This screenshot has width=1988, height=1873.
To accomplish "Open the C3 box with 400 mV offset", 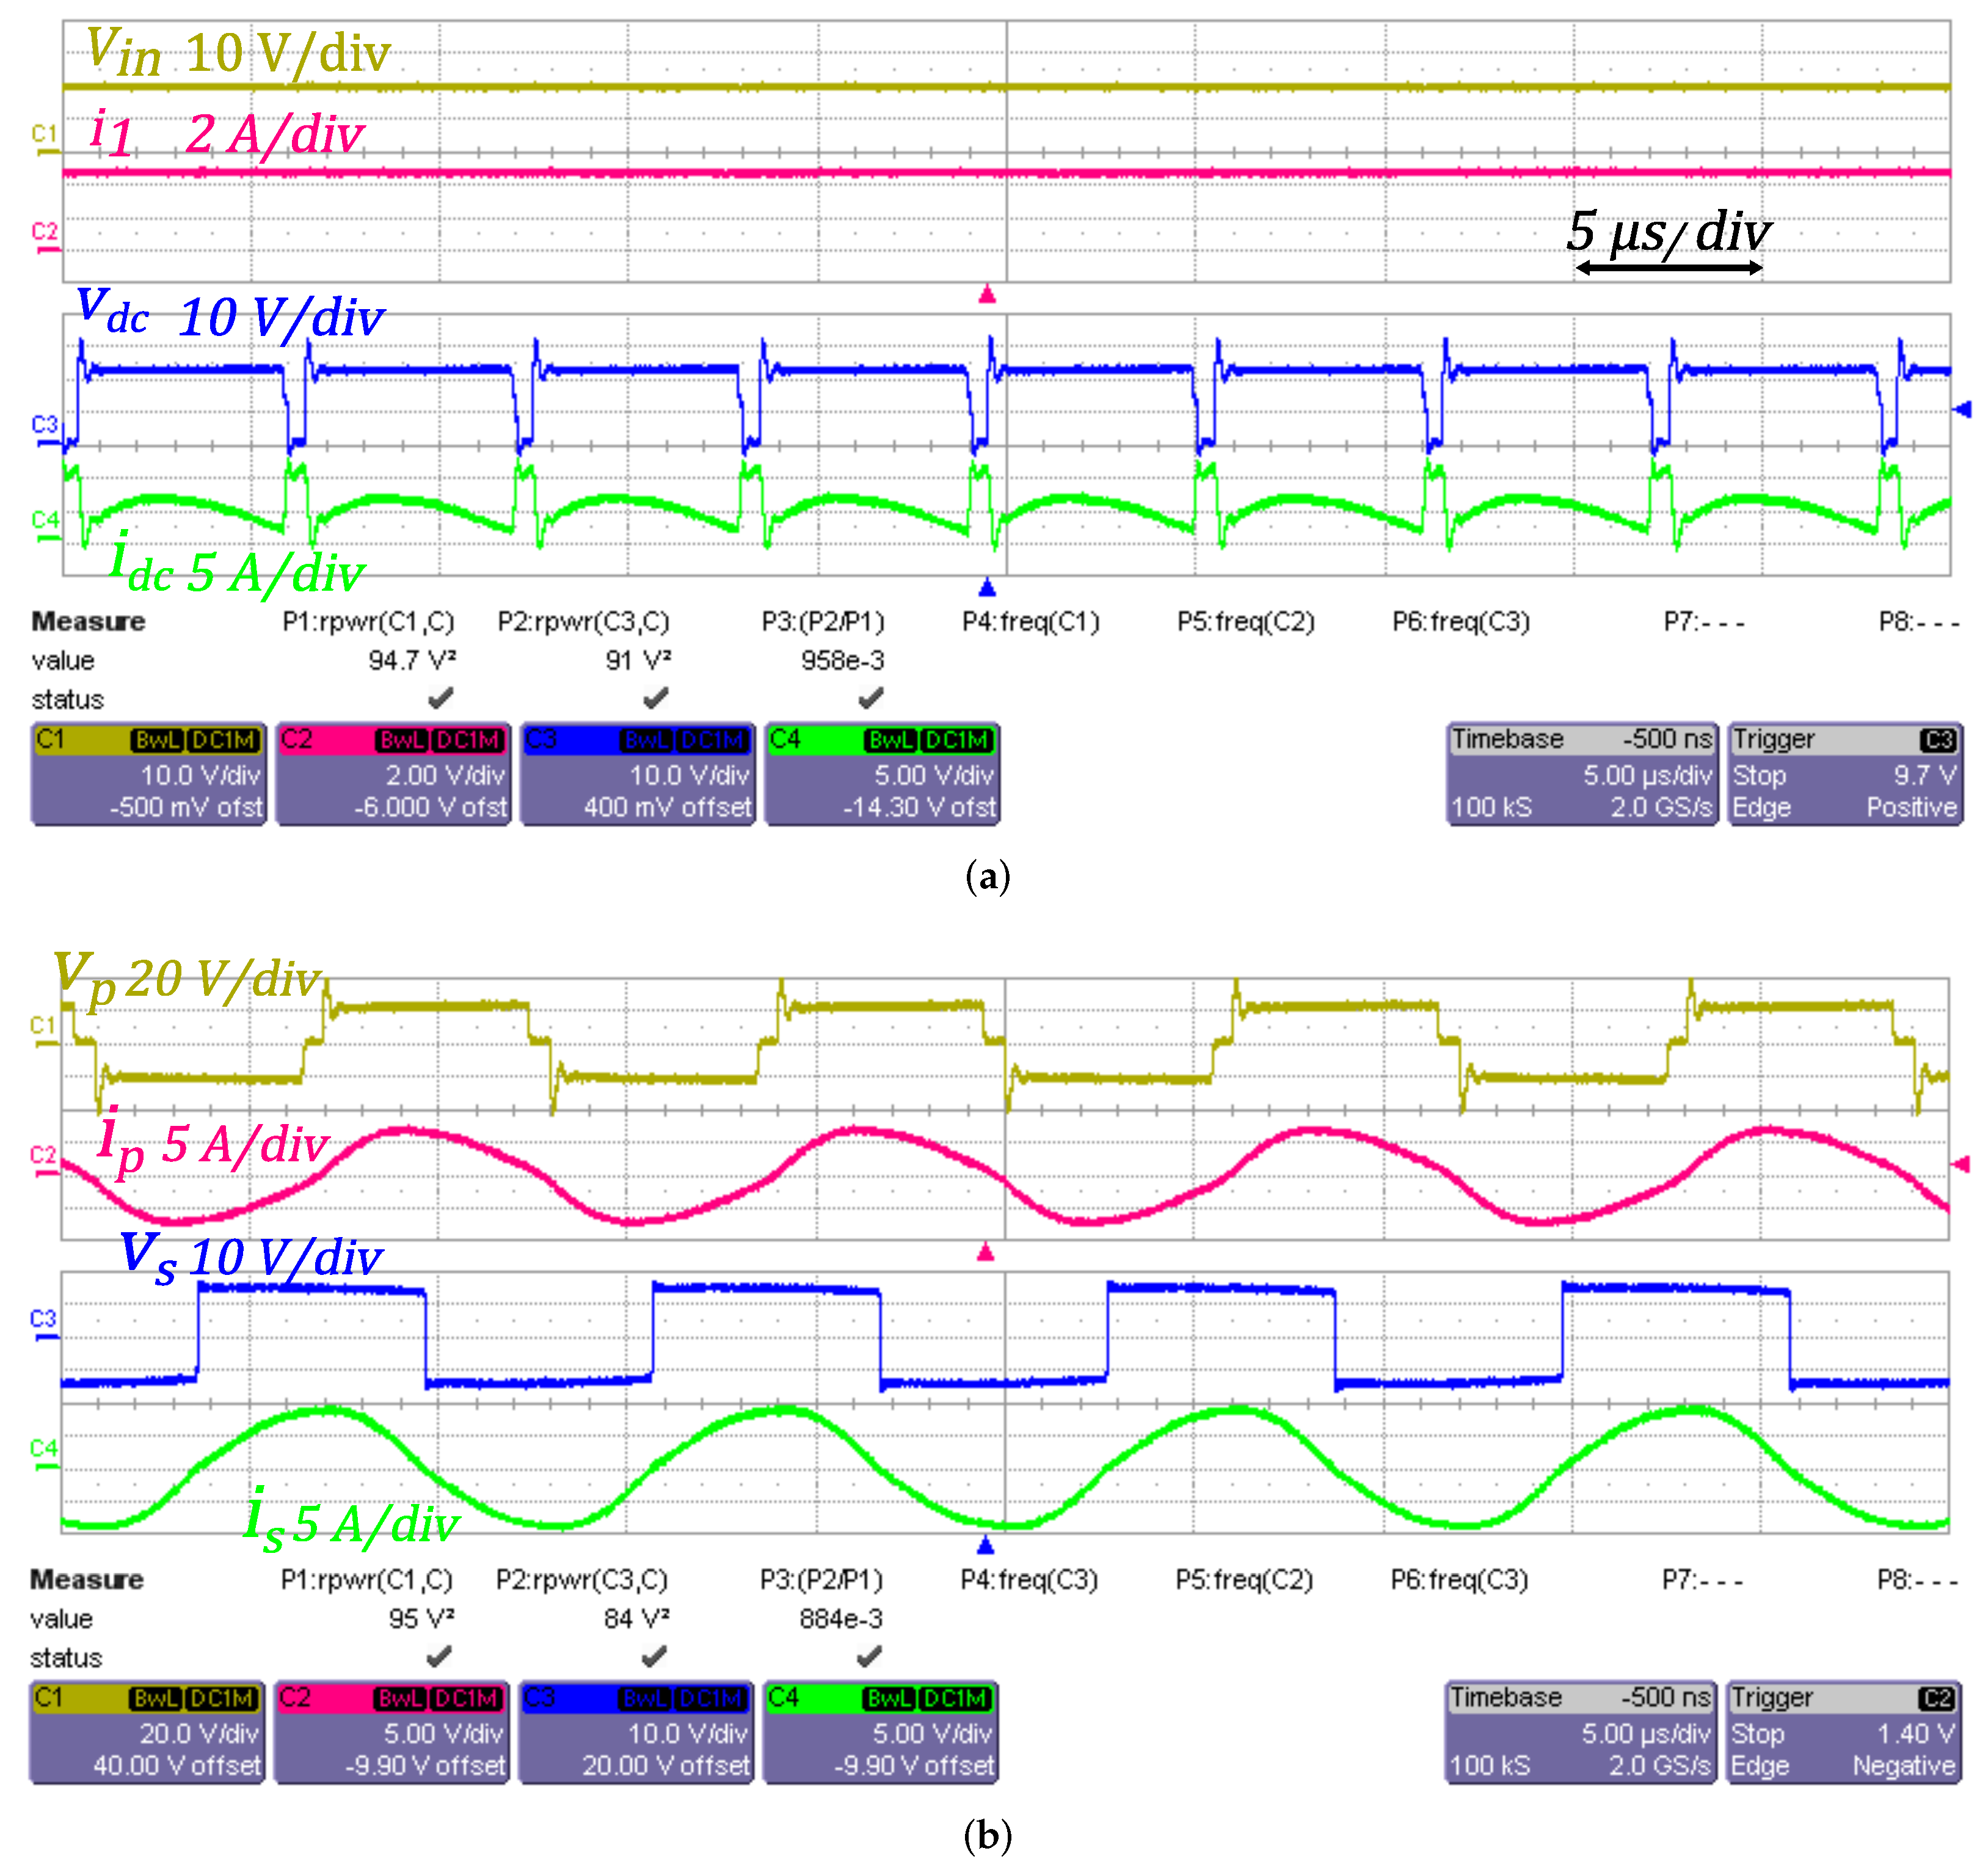I will tap(638, 774).
